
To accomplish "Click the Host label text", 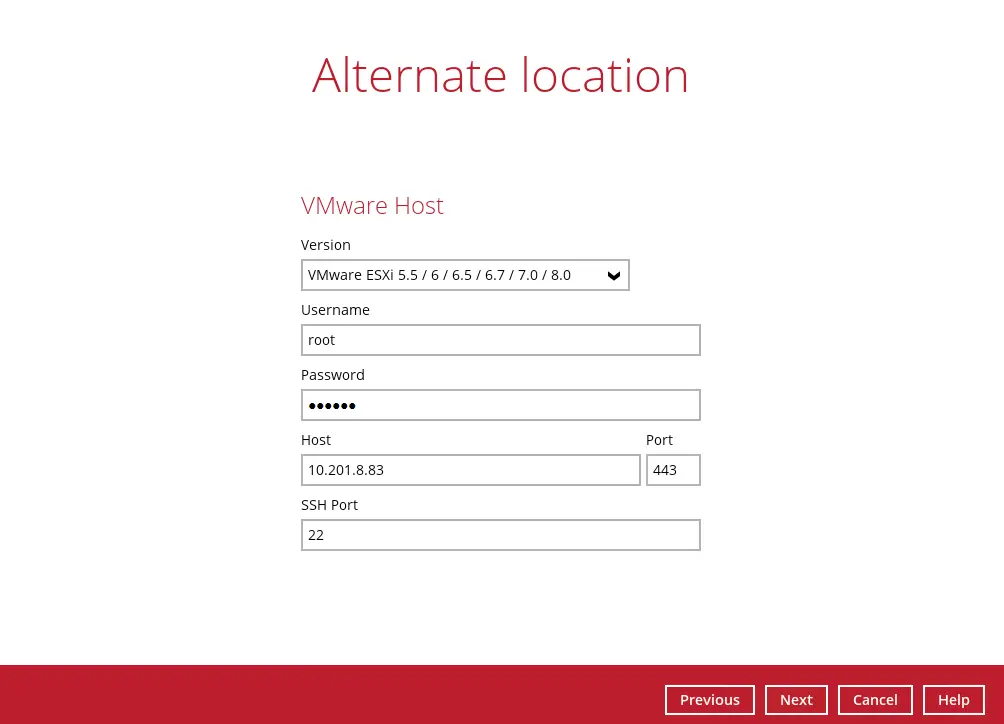I will [x=316, y=440].
